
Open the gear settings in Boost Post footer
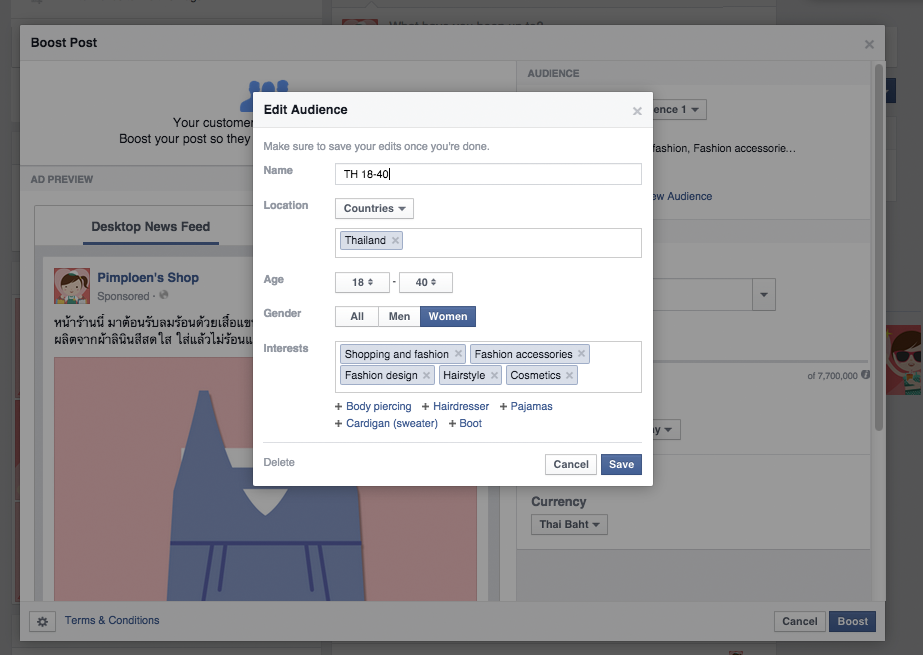click(x=42, y=621)
